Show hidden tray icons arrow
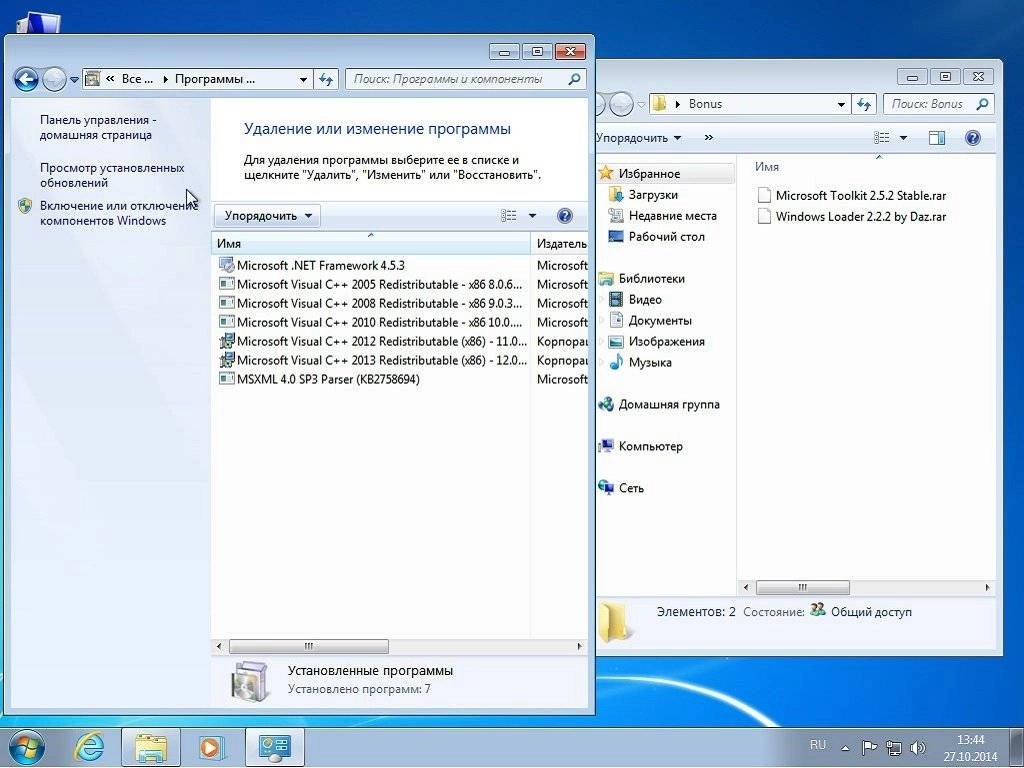The height and width of the screenshot is (768, 1024). (x=846, y=748)
